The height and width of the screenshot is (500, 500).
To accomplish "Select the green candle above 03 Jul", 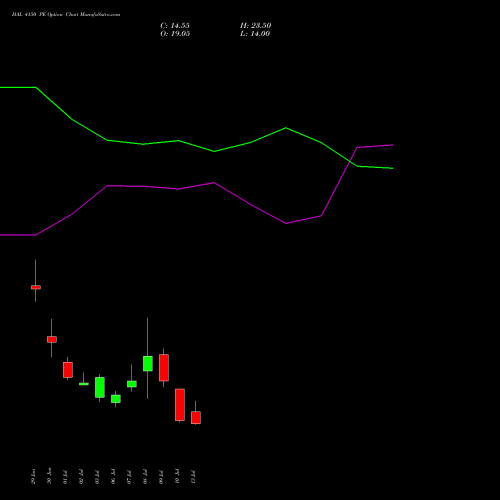I will pos(100,387).
